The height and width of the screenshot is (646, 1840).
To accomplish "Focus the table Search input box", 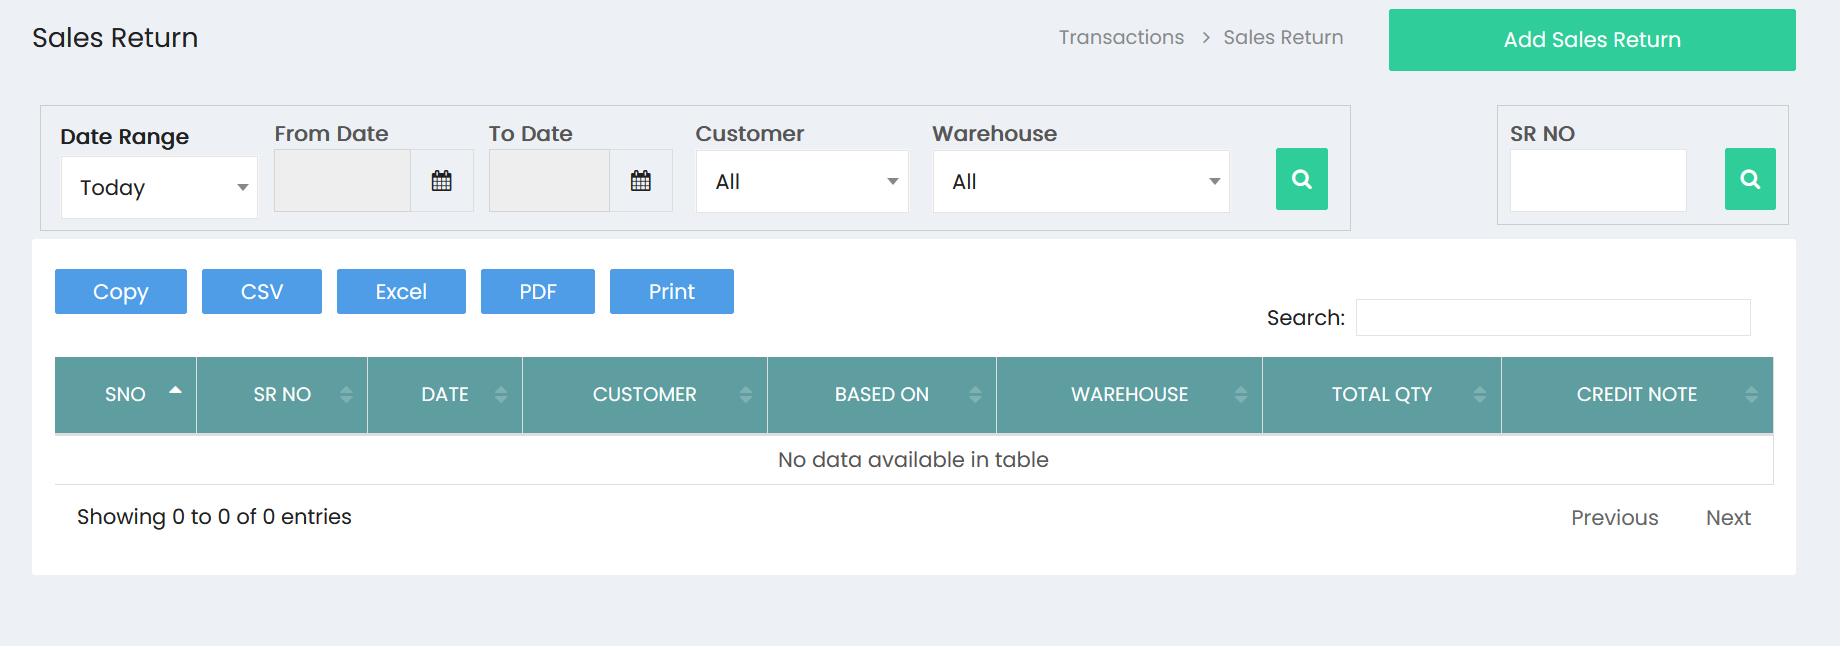I will pos(1553,318).
